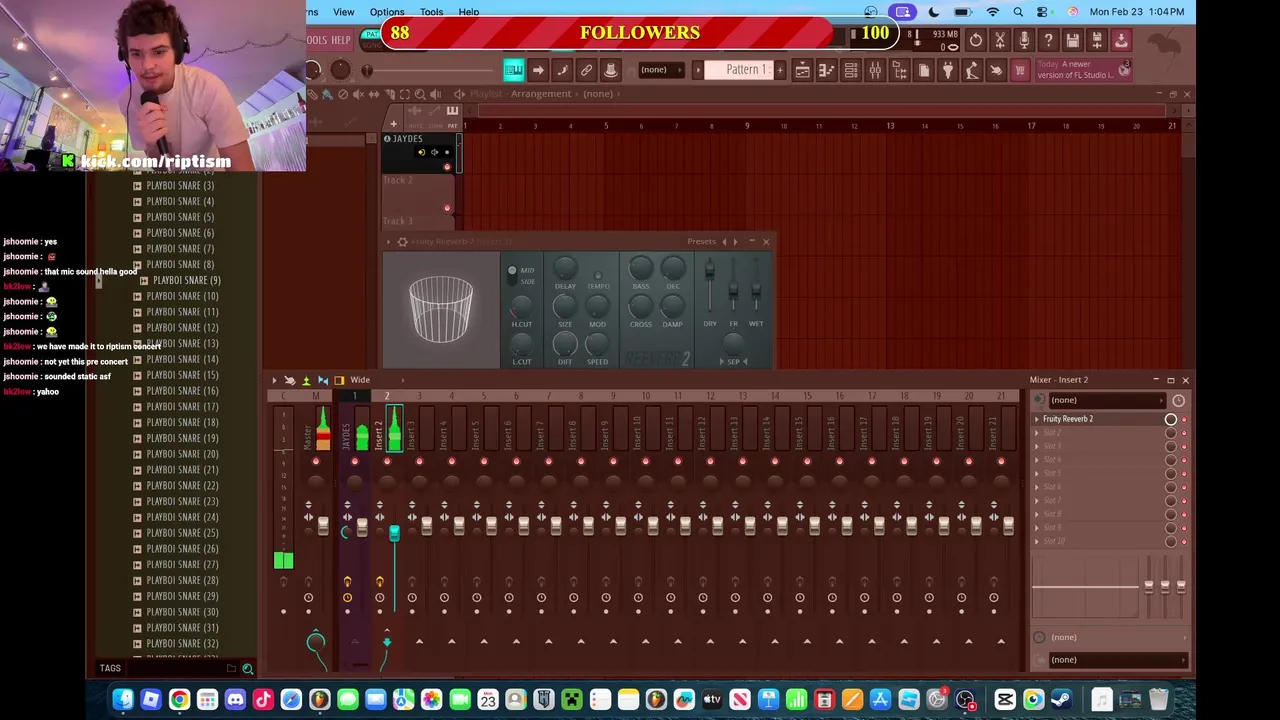Open the Channel rack icon

851,70
